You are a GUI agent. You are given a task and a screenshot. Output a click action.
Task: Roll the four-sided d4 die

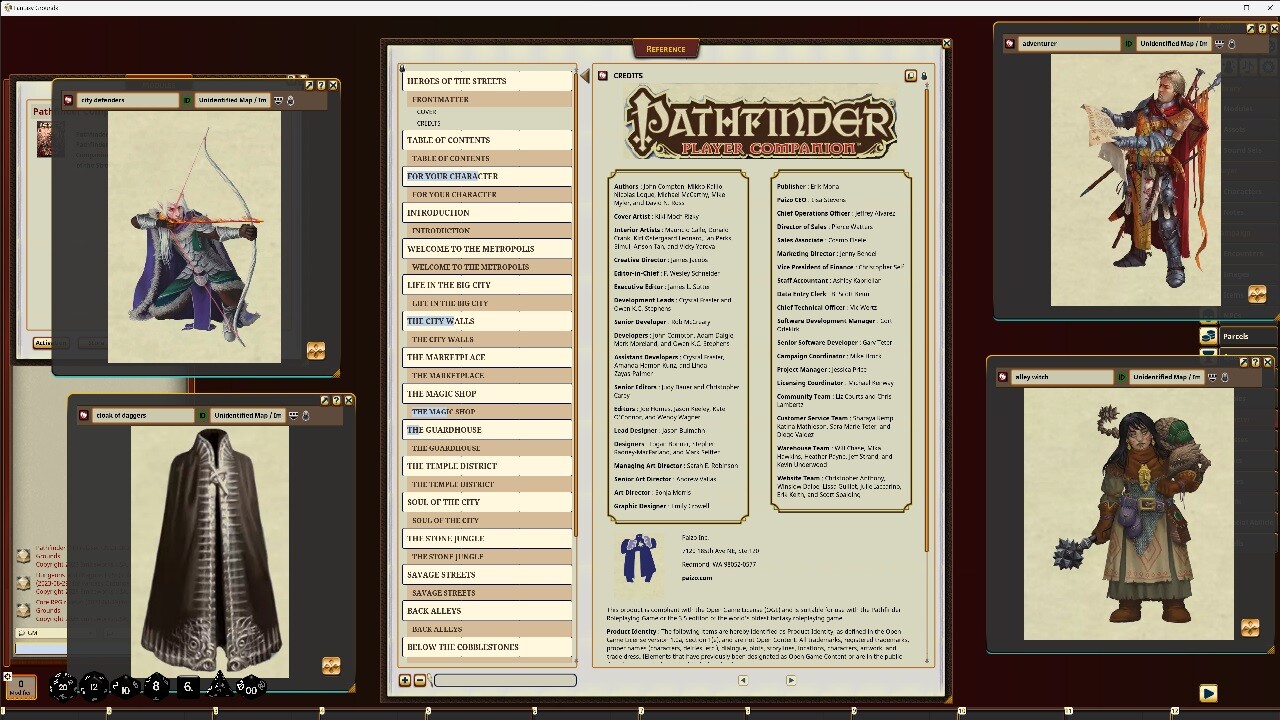point(219,686)
